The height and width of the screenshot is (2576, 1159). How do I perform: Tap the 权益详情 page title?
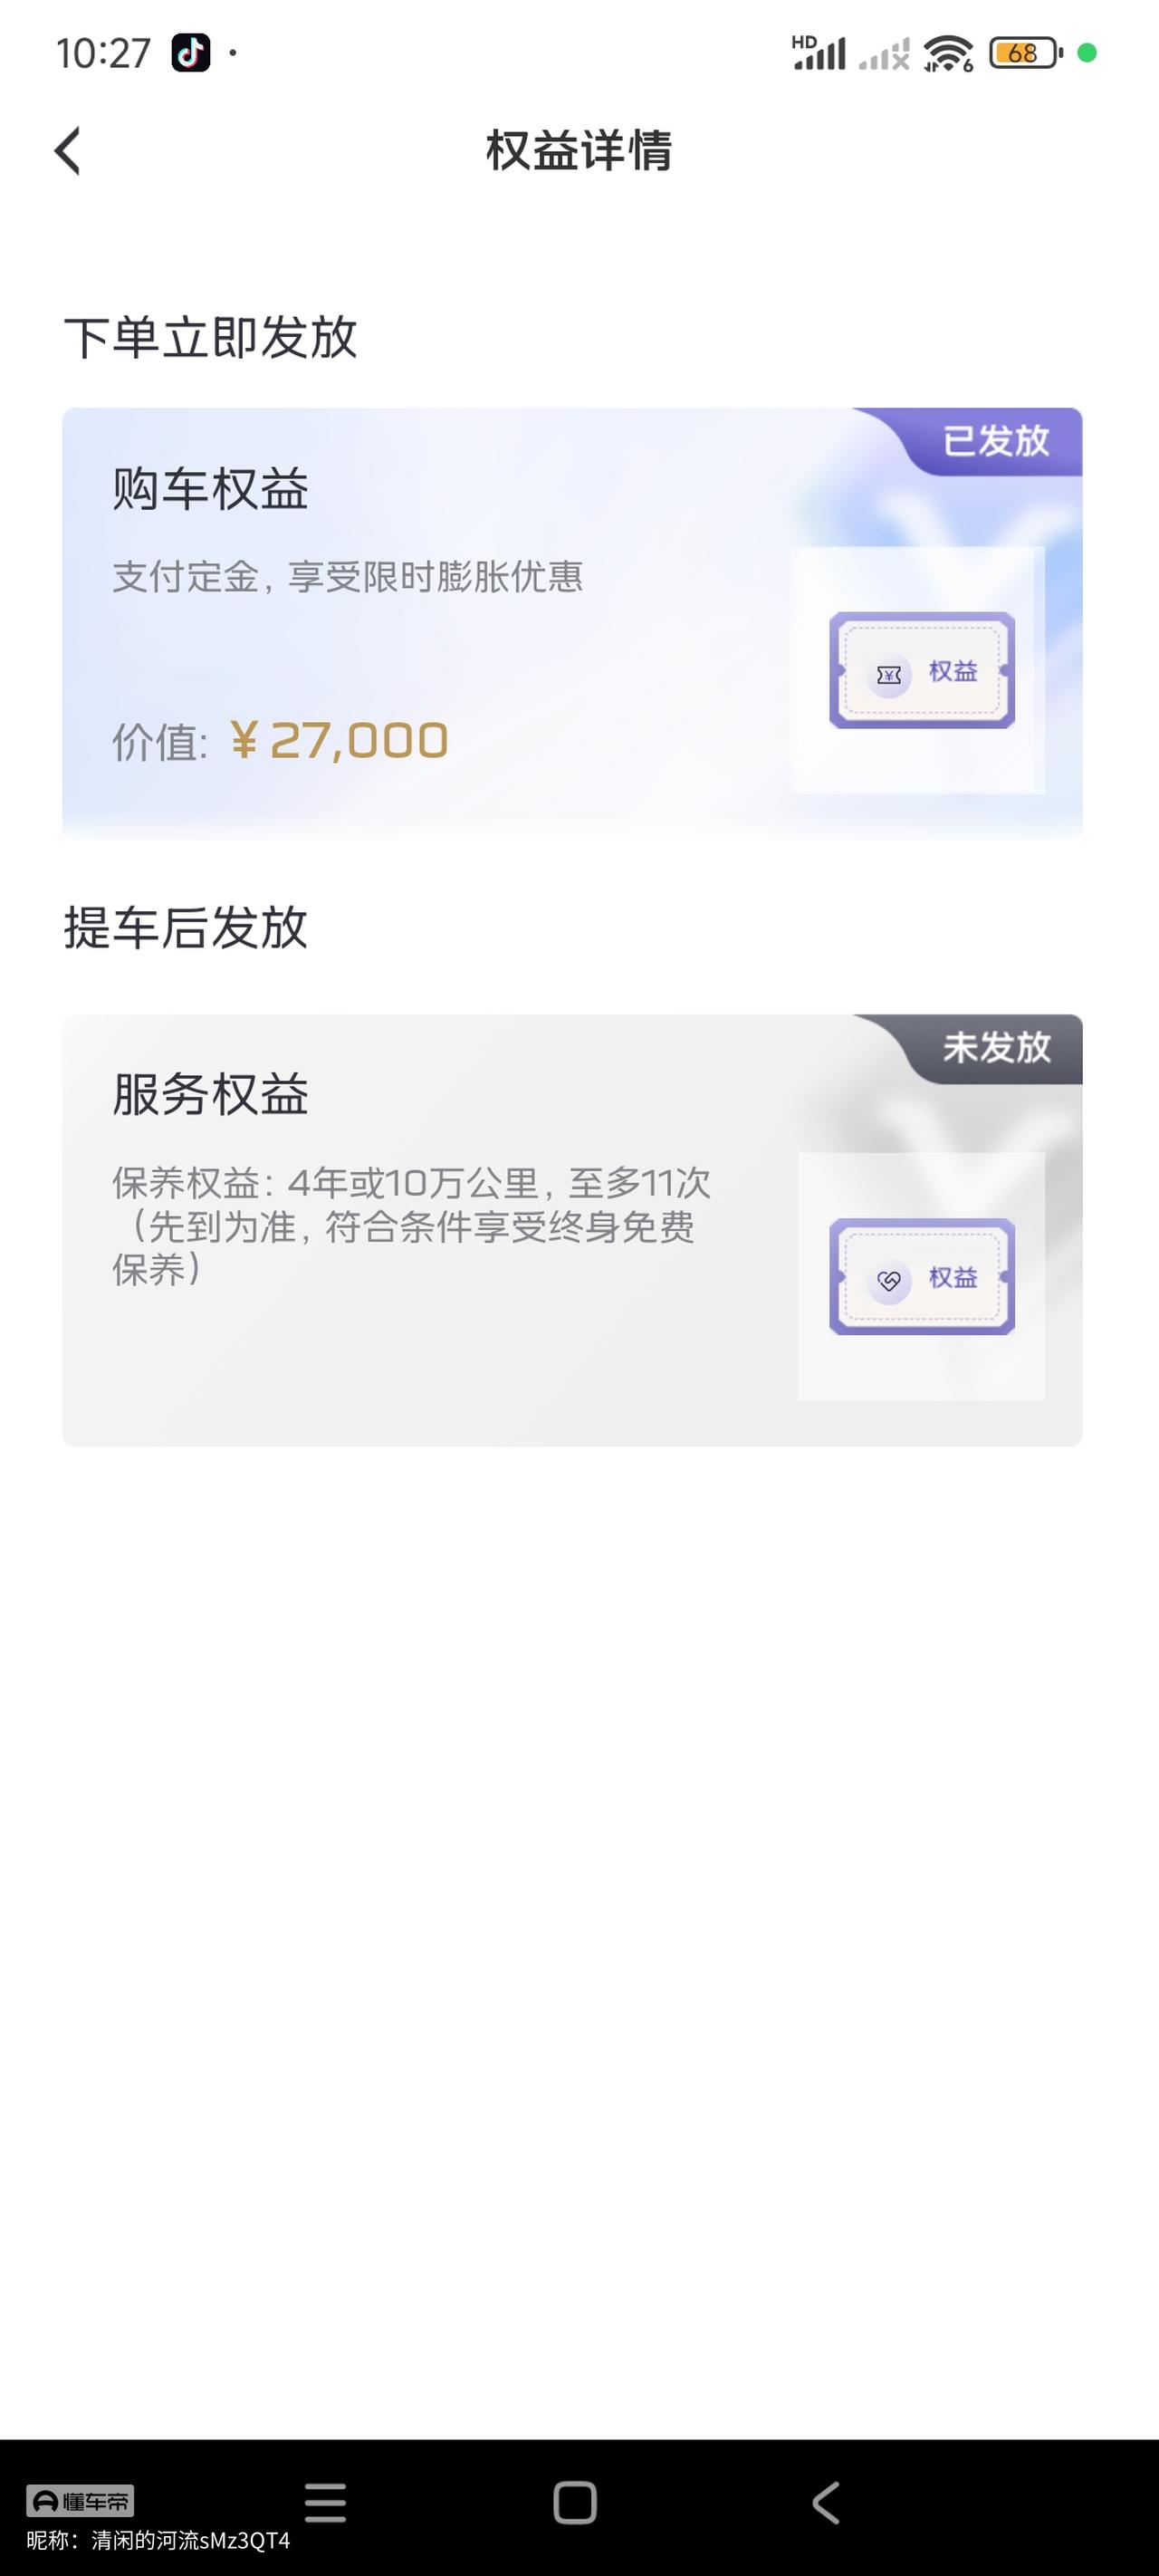pos(579,151)
